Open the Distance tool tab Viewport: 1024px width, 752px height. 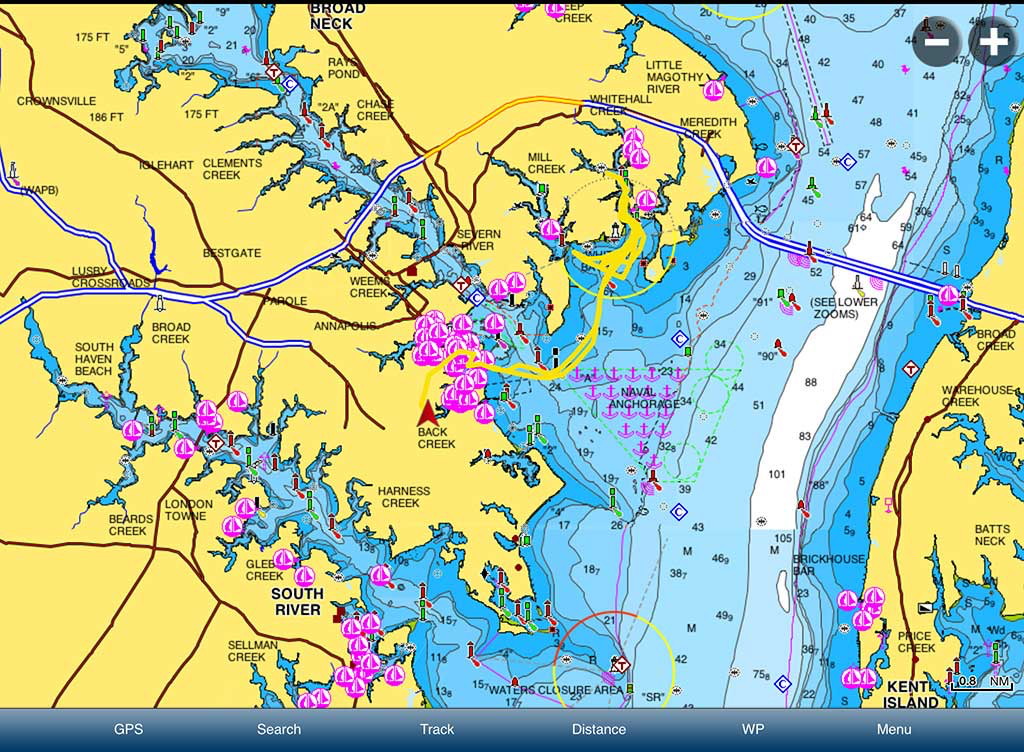point(599,729)
